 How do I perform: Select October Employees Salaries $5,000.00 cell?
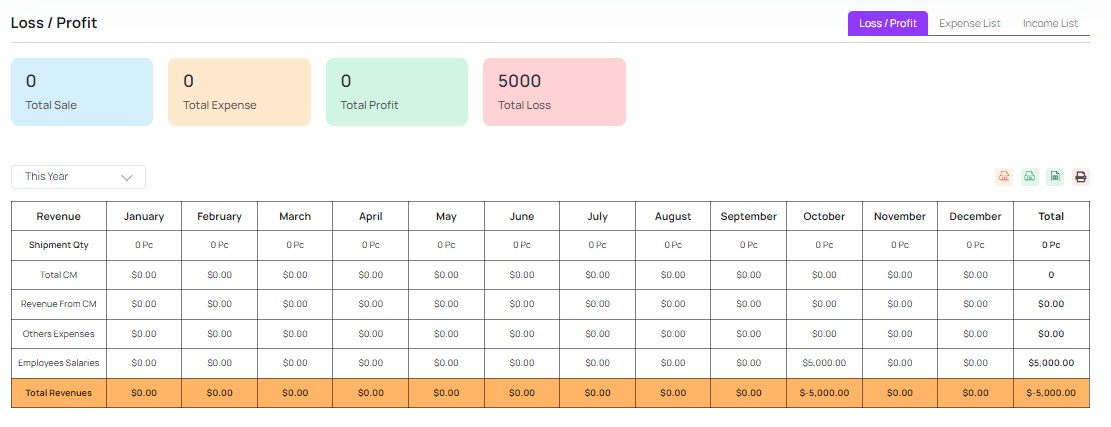(824, 363)
